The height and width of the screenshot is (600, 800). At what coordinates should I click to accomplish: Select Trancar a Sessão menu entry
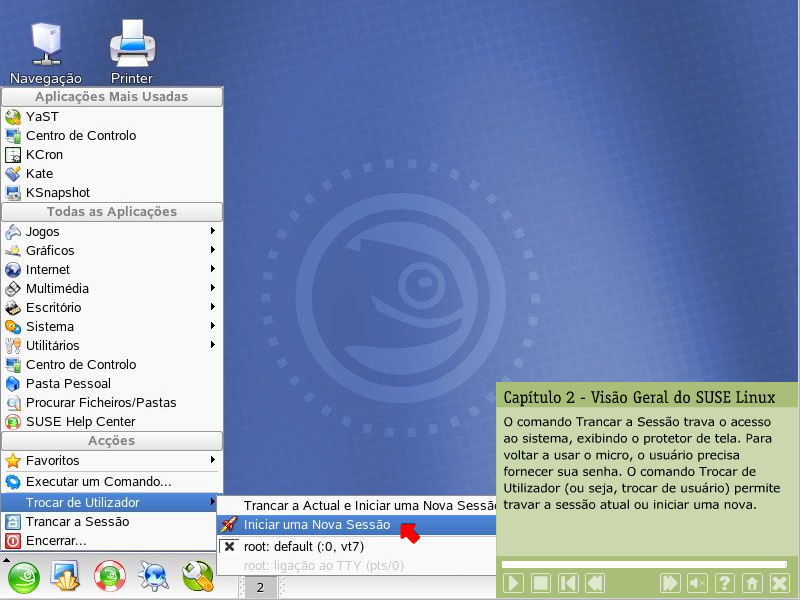point(77,521)
